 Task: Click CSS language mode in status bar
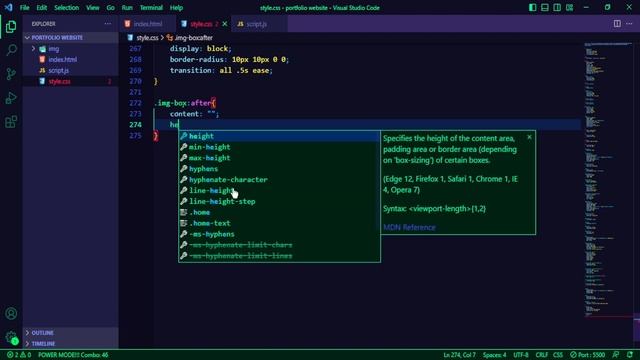pyautogui.click(x=558, y=355)
